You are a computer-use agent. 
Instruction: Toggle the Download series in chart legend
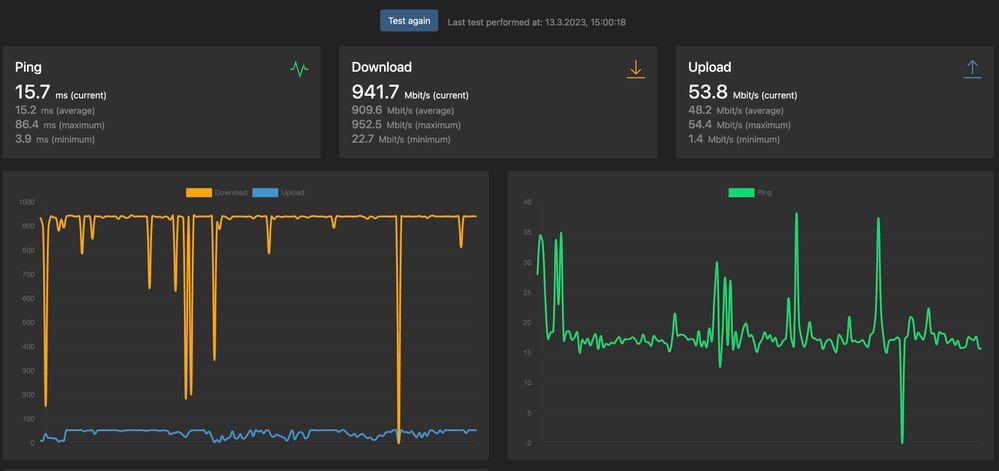coord(217,192)
